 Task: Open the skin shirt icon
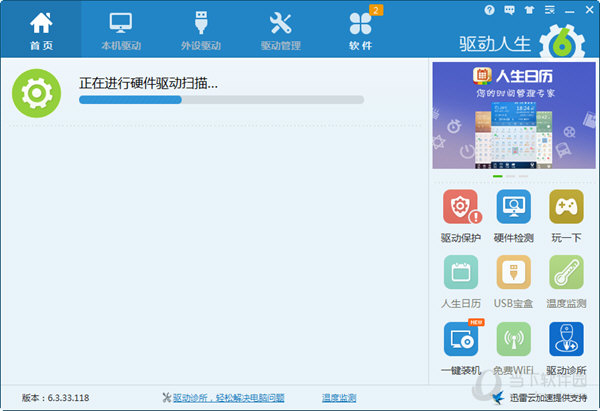[529, 10]
